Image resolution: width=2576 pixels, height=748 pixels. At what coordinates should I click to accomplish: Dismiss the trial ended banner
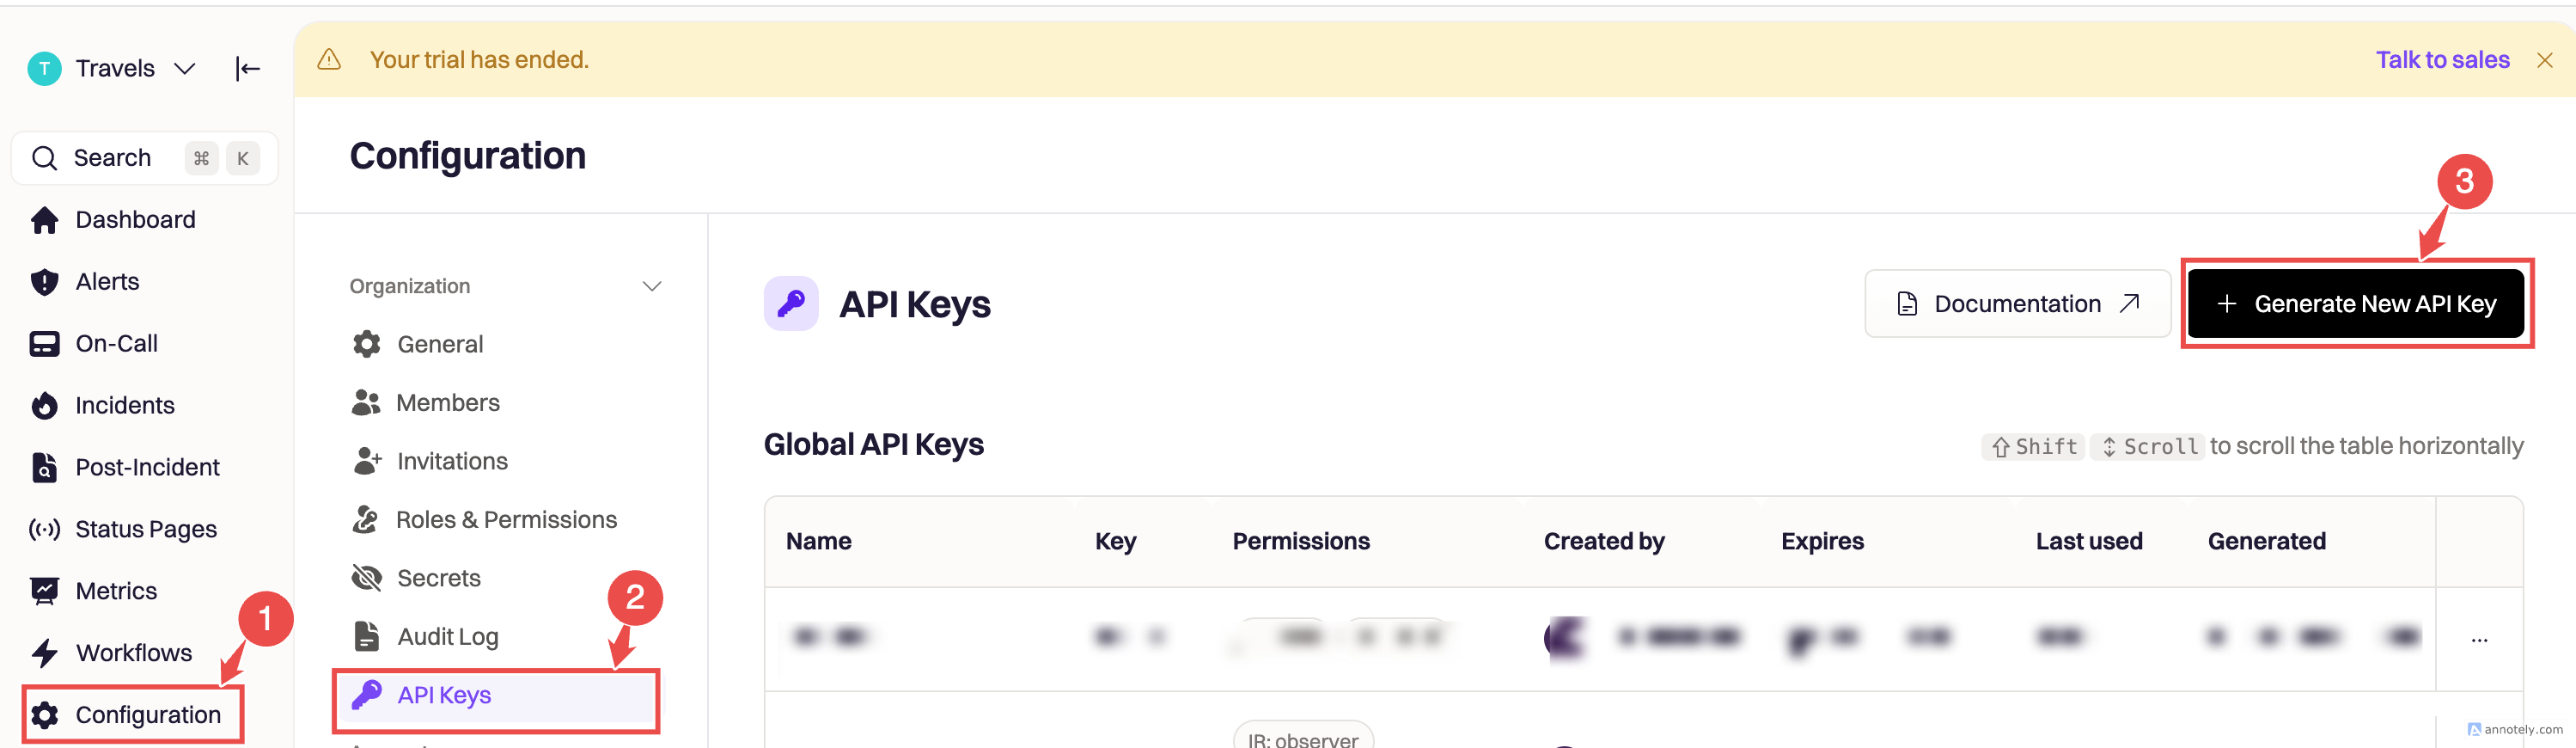tap(2544, 61)
